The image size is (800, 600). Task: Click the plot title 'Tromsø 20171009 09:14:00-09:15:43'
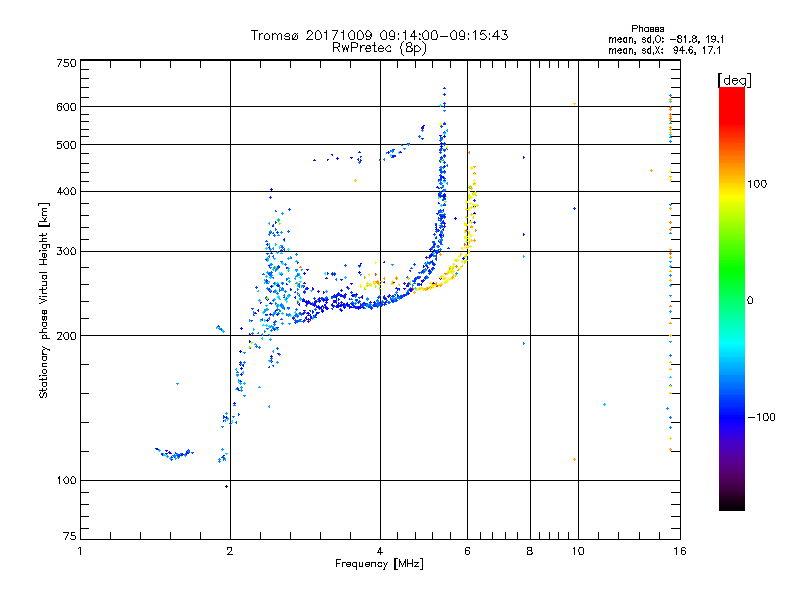click(x=379, y=35)
